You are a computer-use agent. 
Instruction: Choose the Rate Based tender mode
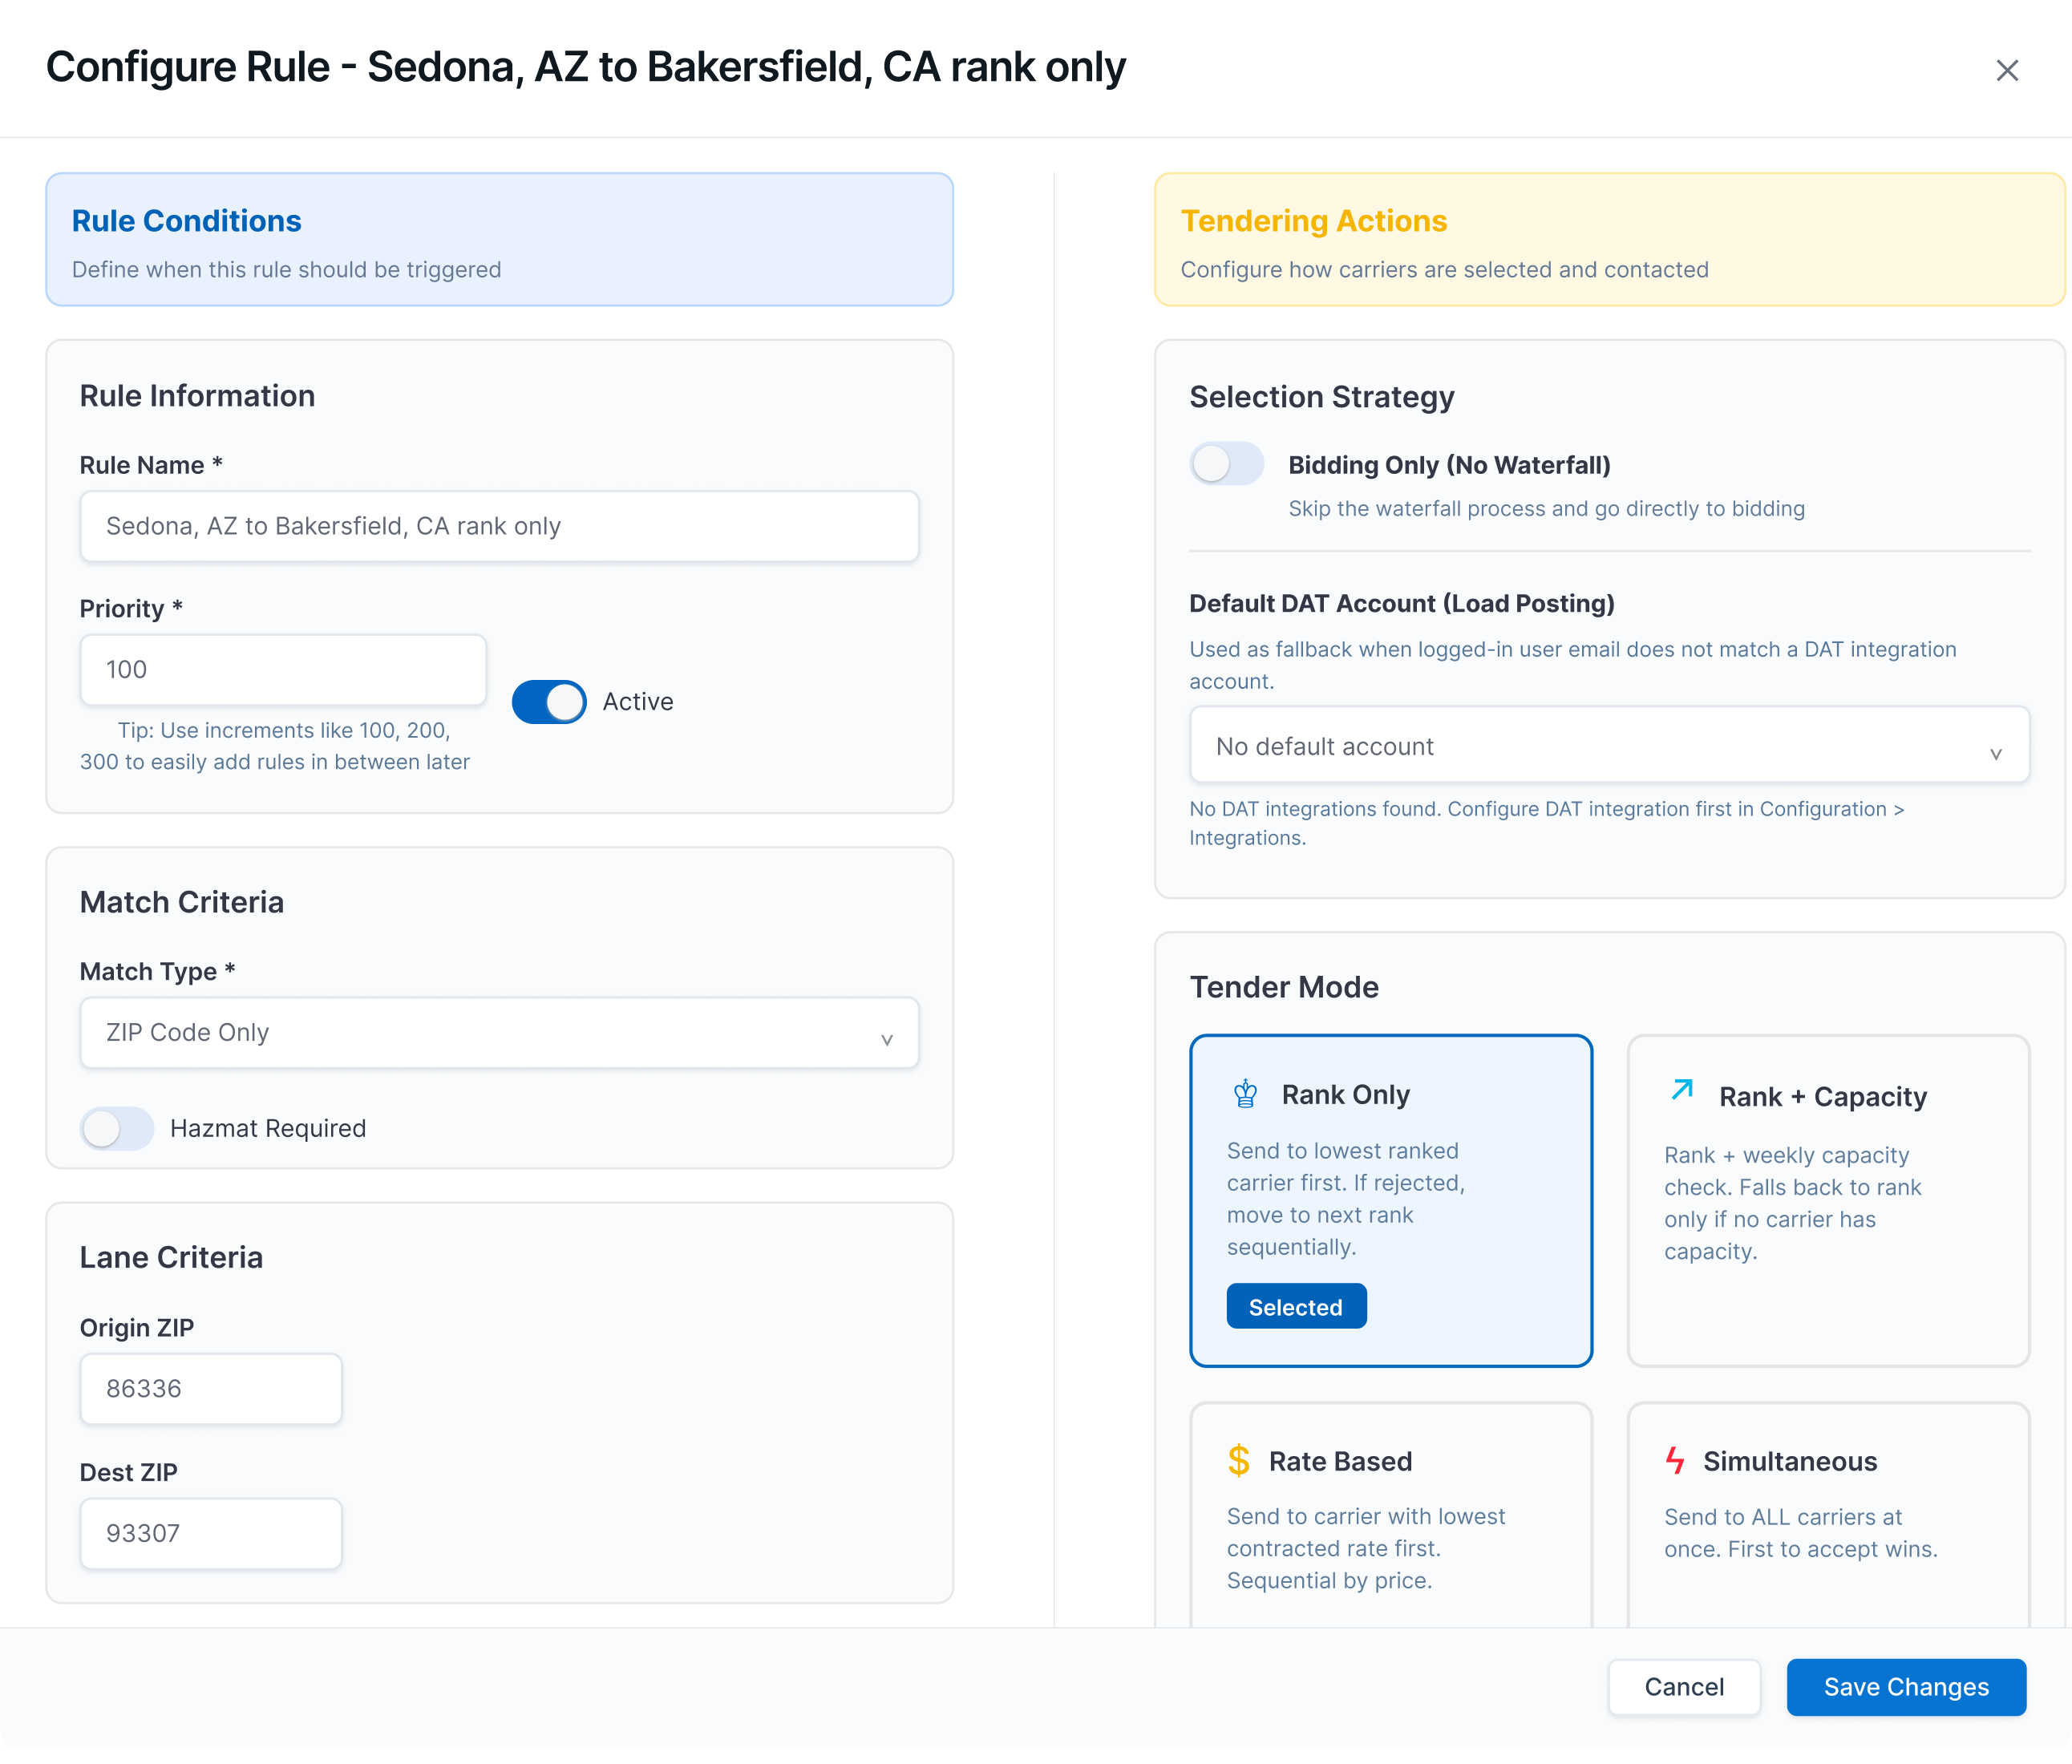pyautogui.click(x=1391, y=1515)
